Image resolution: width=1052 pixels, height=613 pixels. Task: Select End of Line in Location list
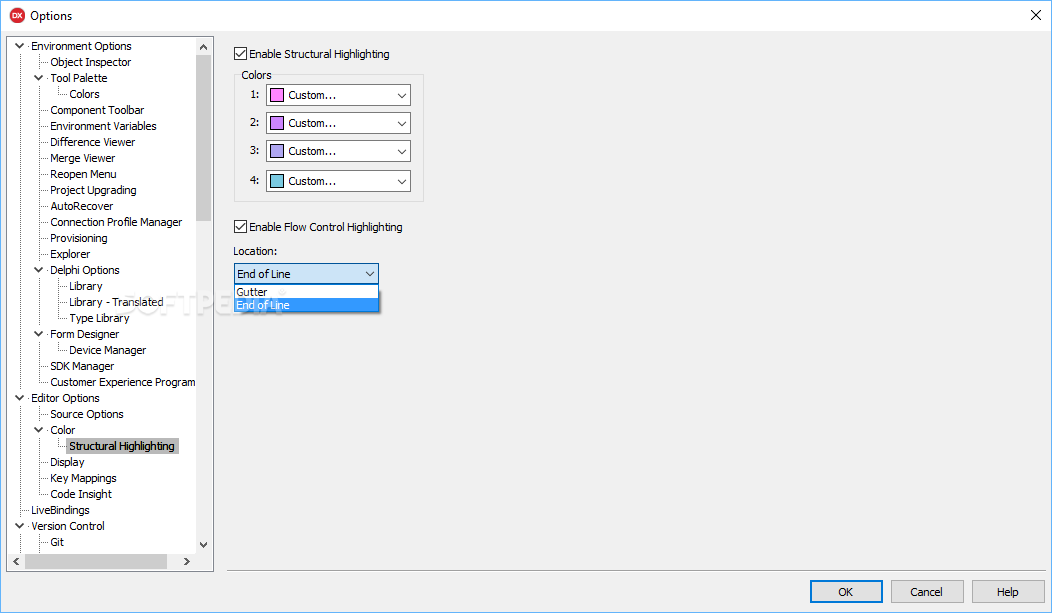point(306,305)
